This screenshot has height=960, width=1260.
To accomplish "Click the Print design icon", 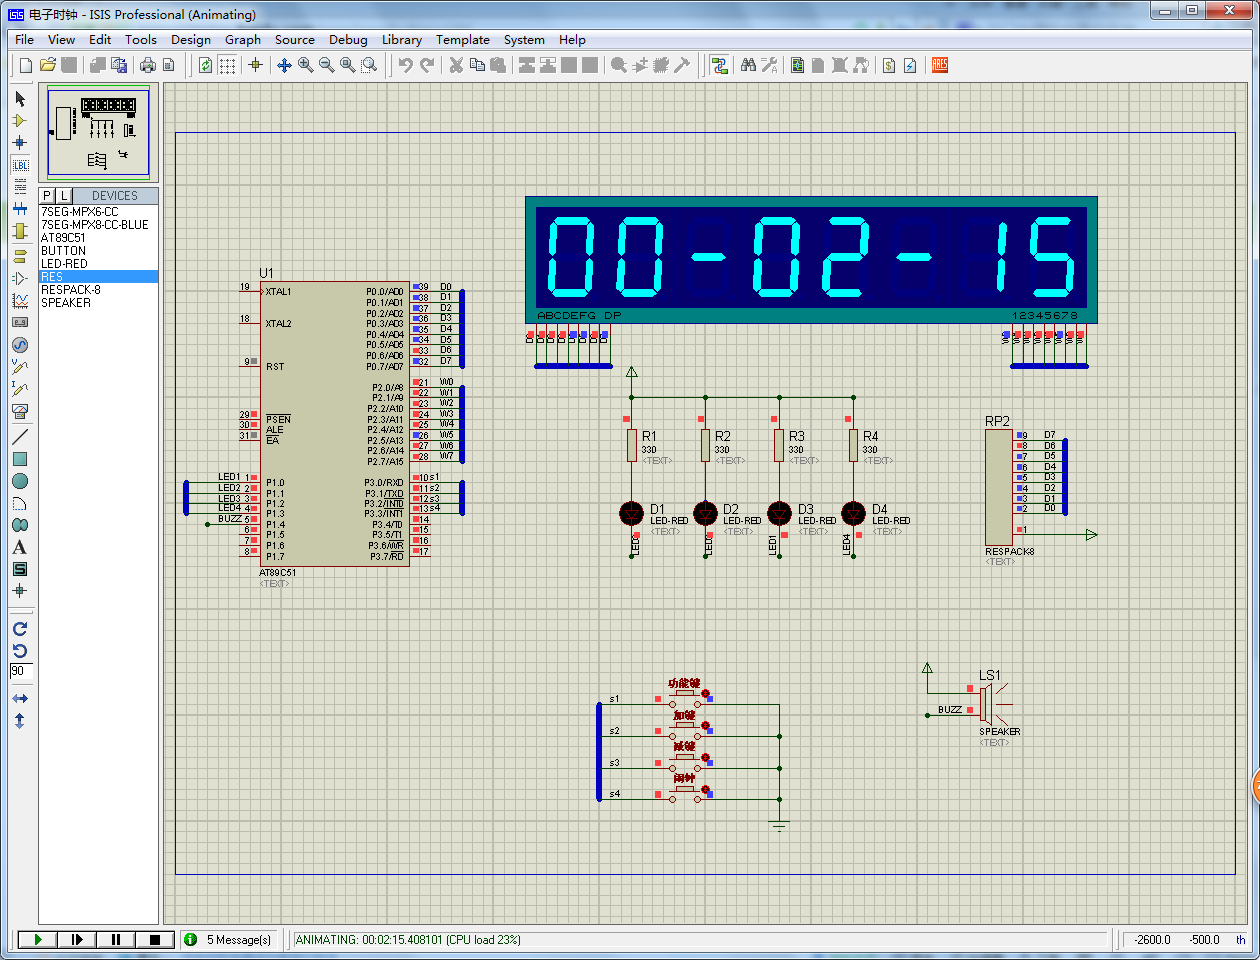I will 148,65.
